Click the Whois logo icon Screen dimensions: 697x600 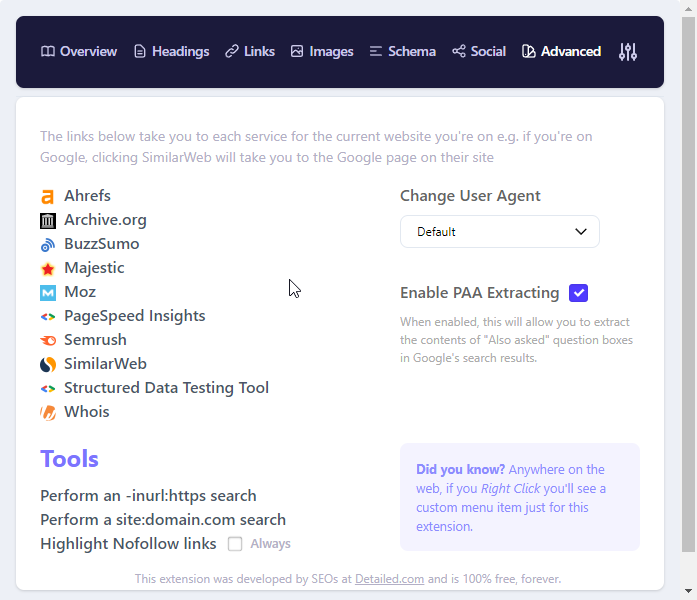click(48, 412)
